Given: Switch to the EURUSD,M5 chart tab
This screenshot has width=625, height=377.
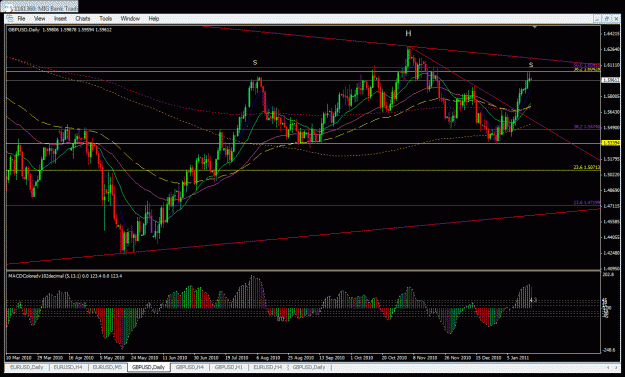Looking at the screenshot, I should point(107,367).
